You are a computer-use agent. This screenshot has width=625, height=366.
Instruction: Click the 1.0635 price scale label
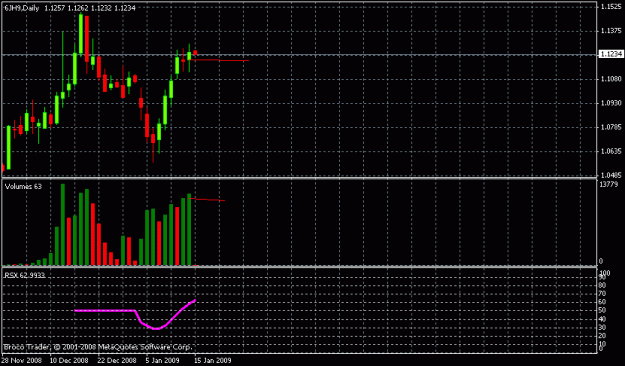tap(611, 151)
